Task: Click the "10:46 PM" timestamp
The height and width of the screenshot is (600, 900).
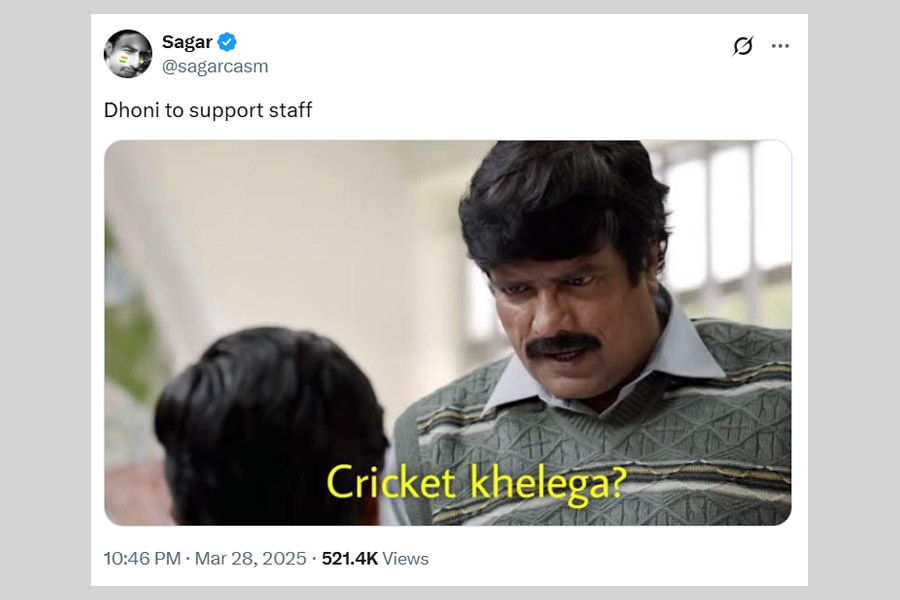Action: [x=142, y=559]
